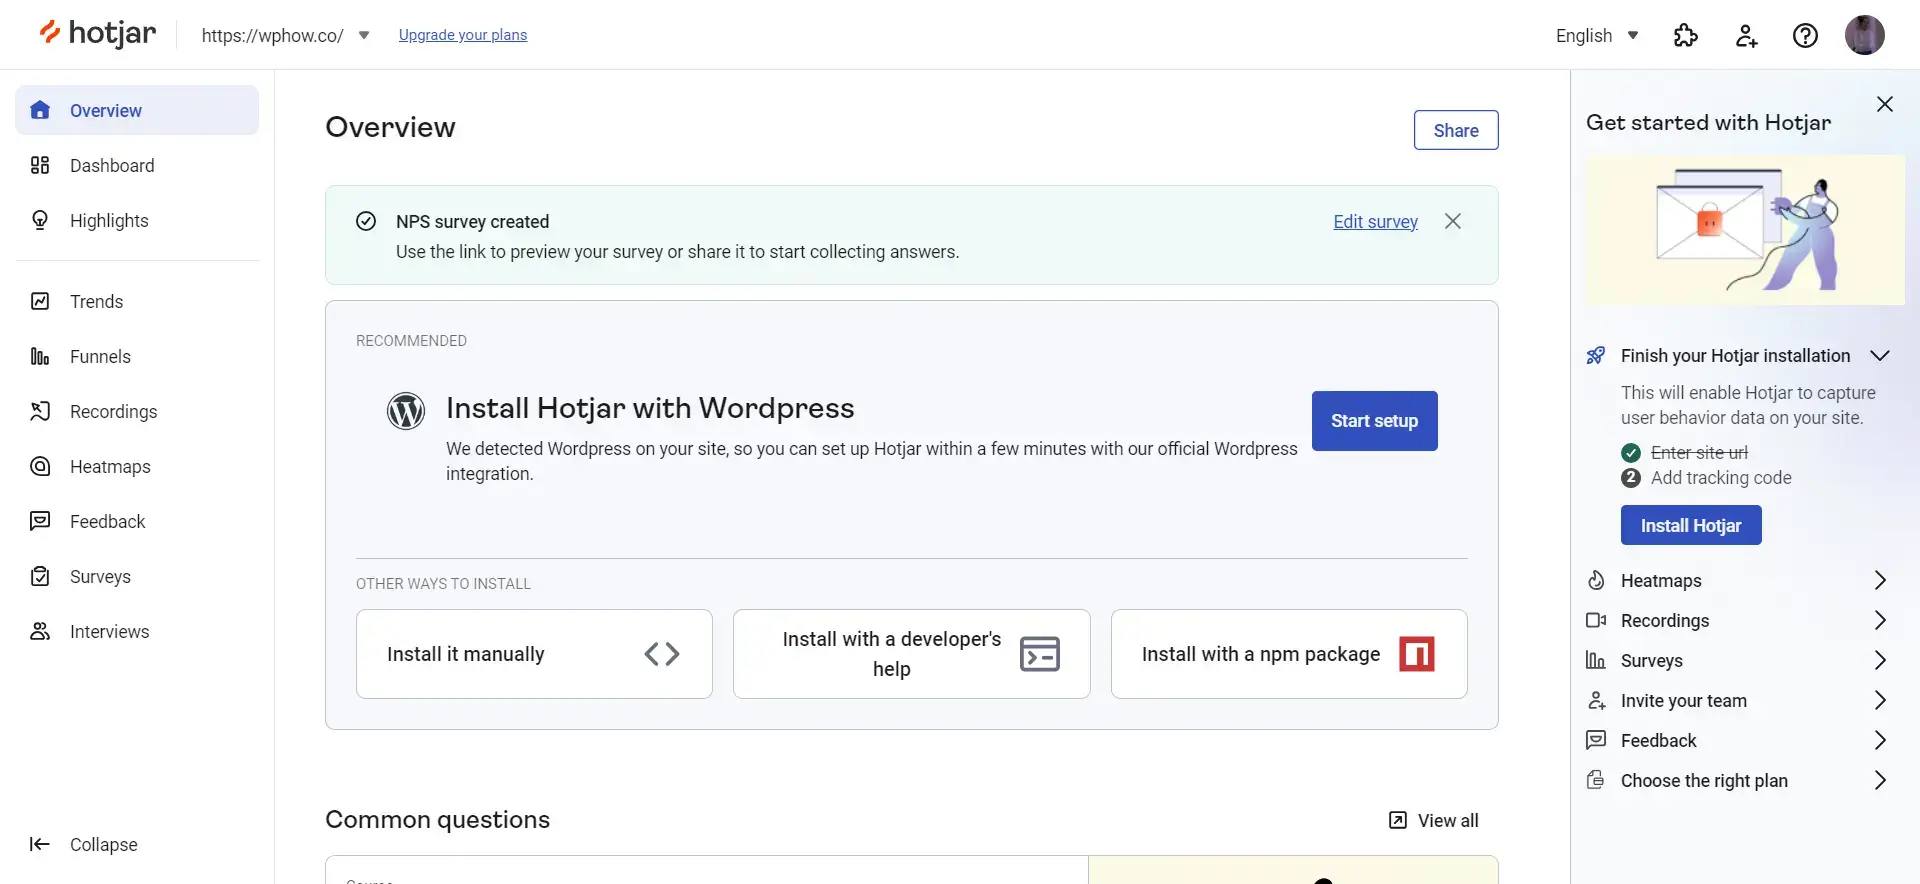Screen dimensions: 1920x884
Task: Click the View all link for common questions
Action: point(1434,820)
